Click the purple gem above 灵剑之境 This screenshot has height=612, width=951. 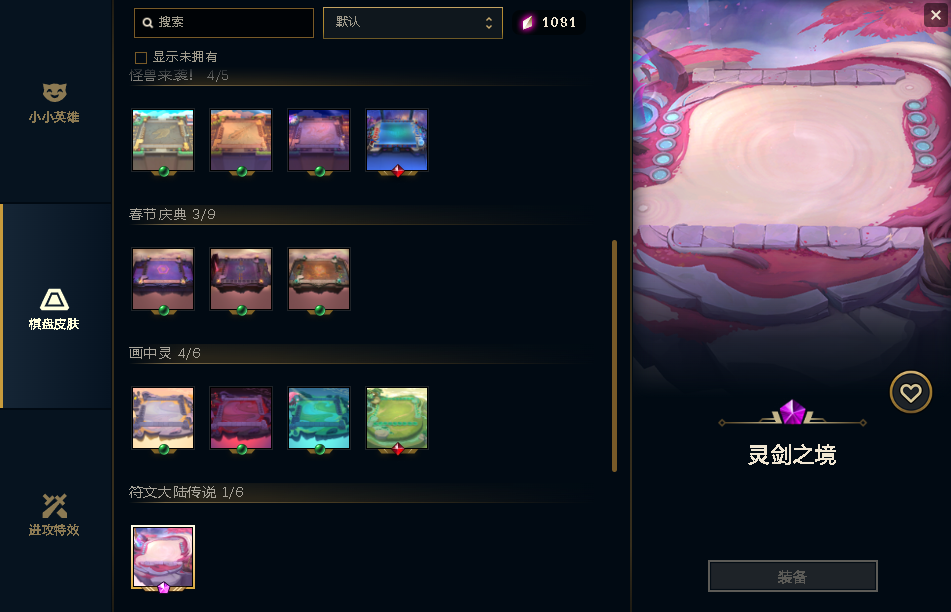792,412
